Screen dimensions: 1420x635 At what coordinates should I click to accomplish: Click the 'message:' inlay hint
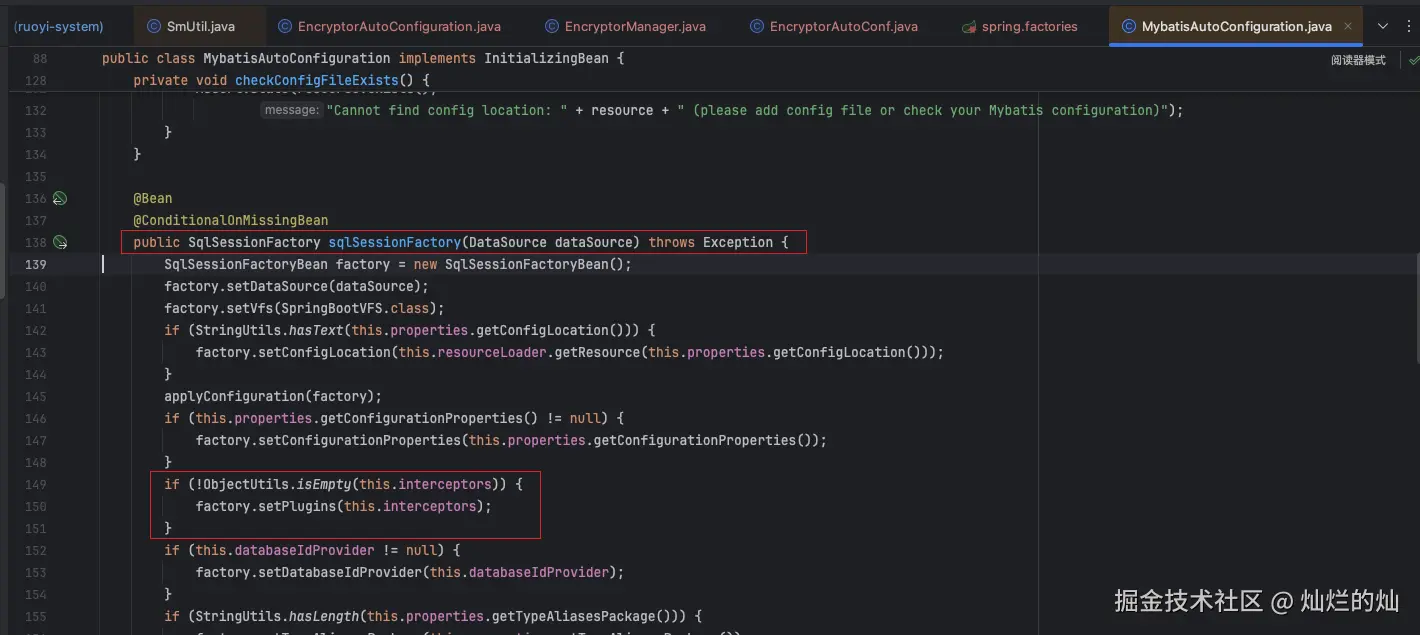[291, 110]
